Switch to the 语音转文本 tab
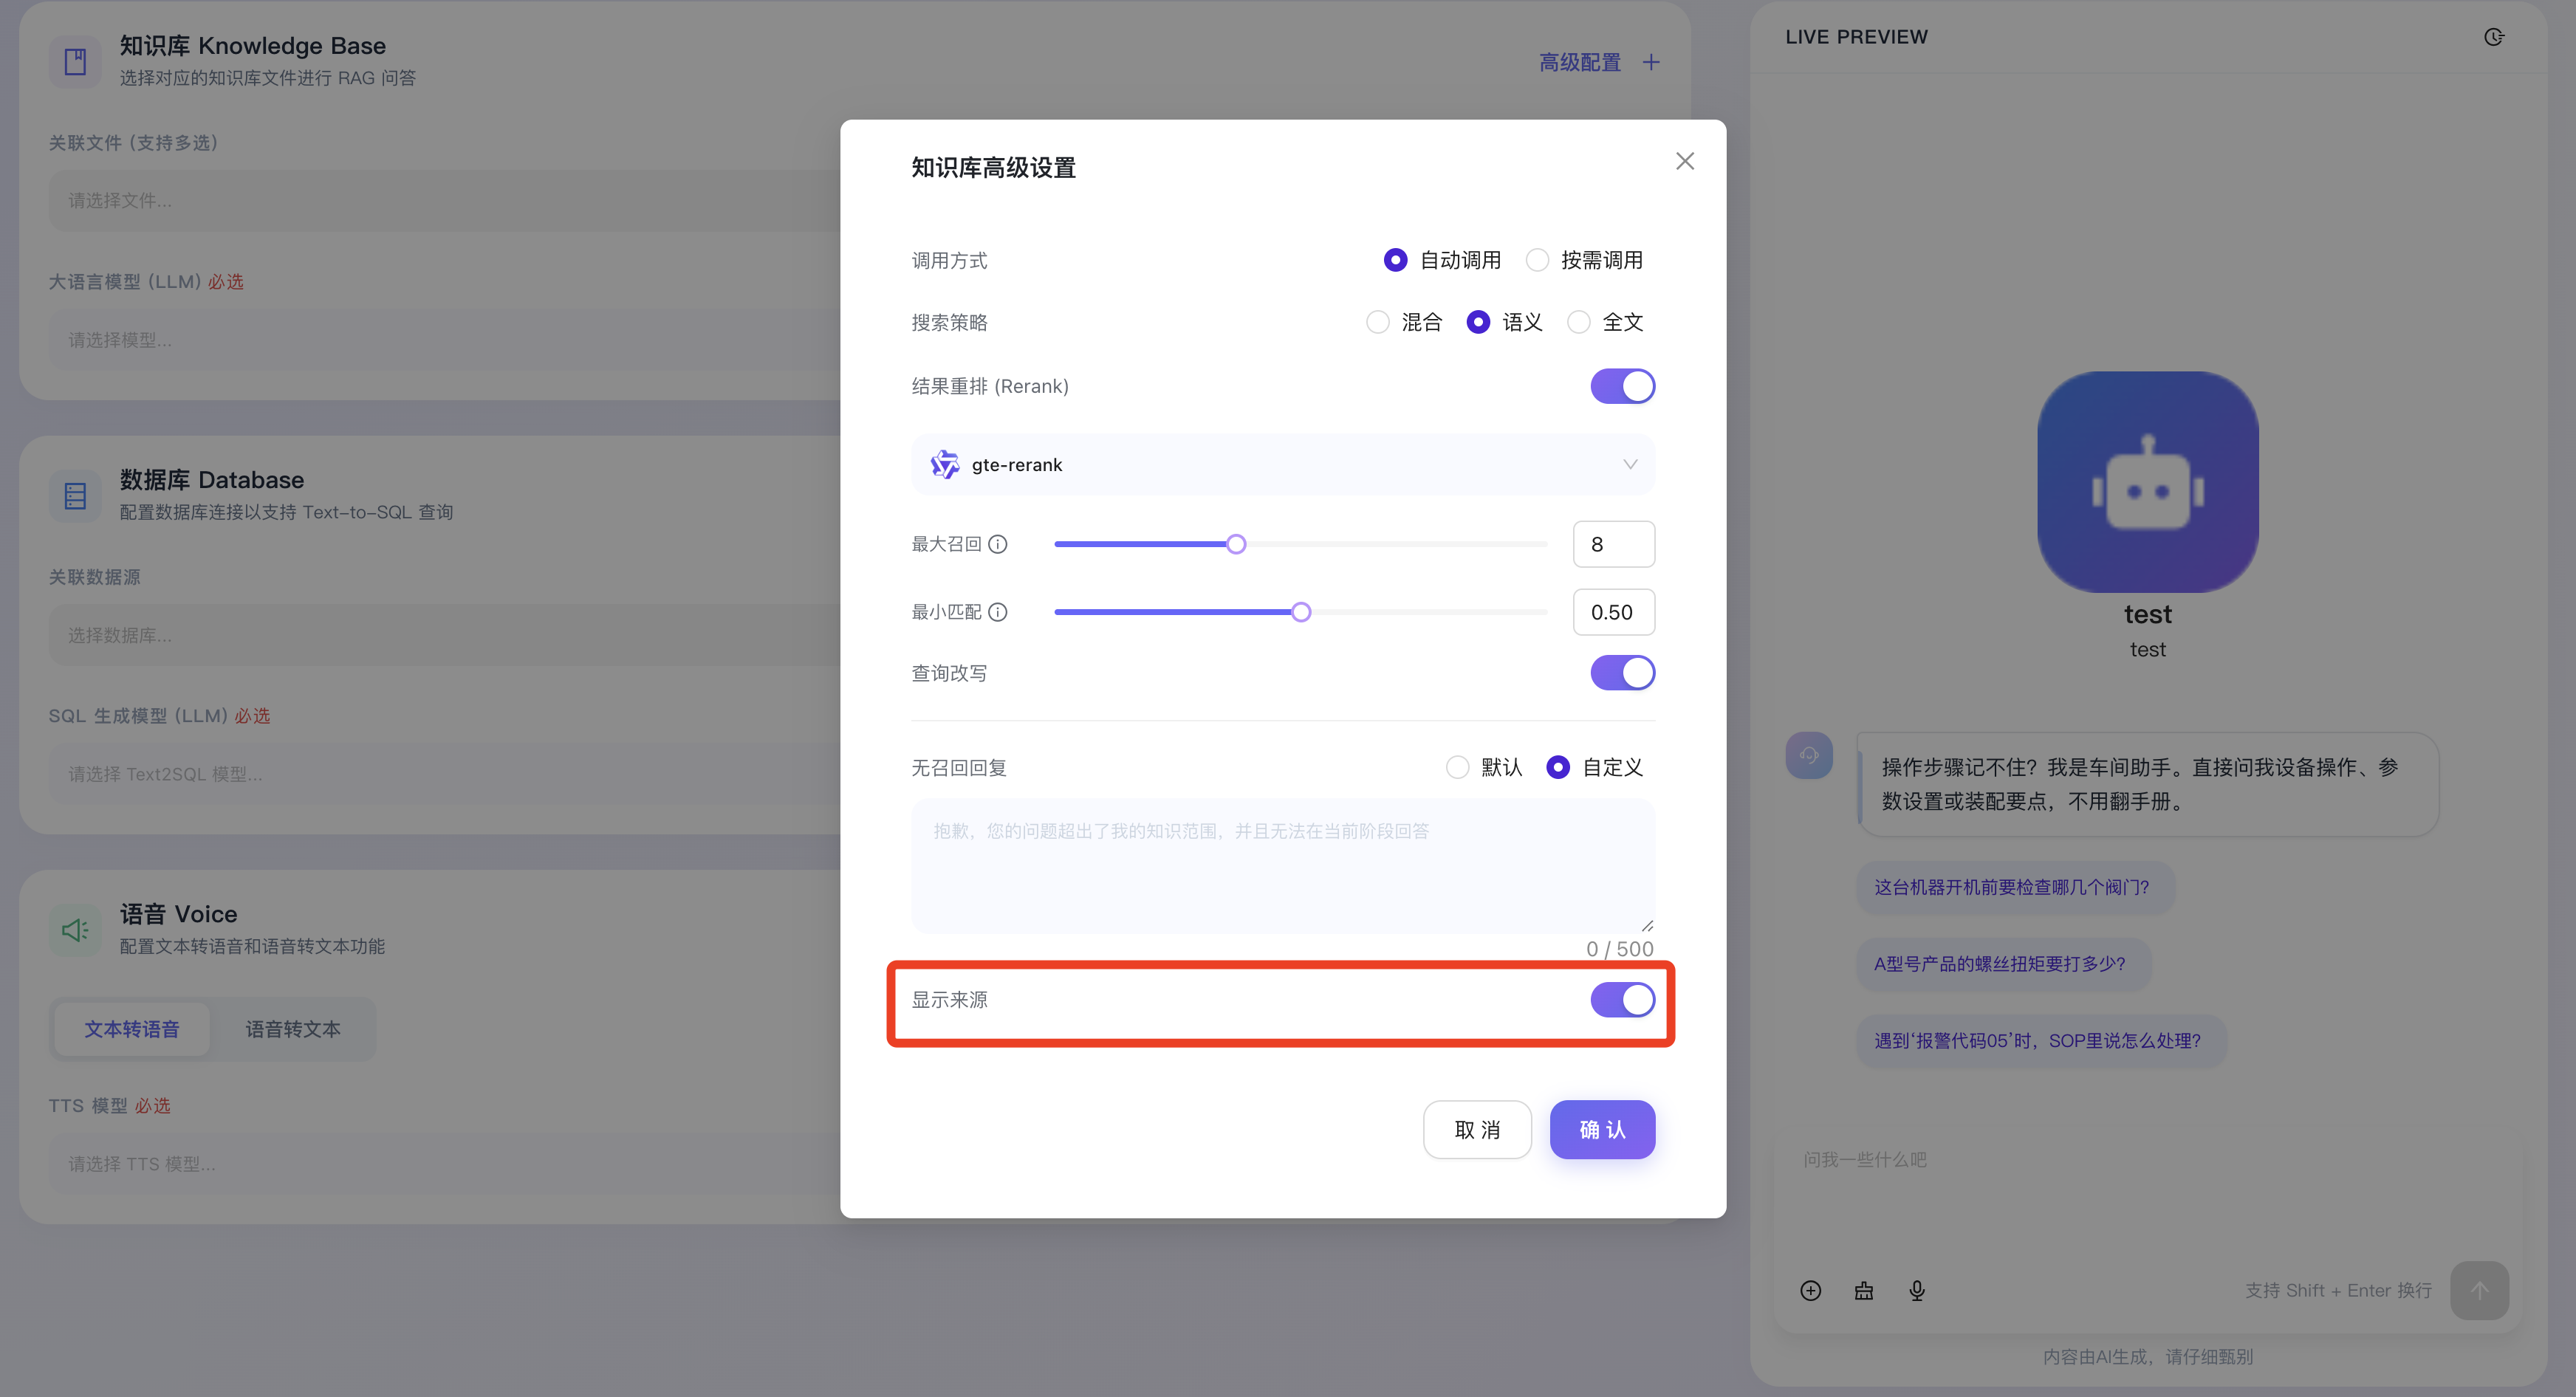The height and width of the screenshot is (1397, 2576). point(293,1029)
